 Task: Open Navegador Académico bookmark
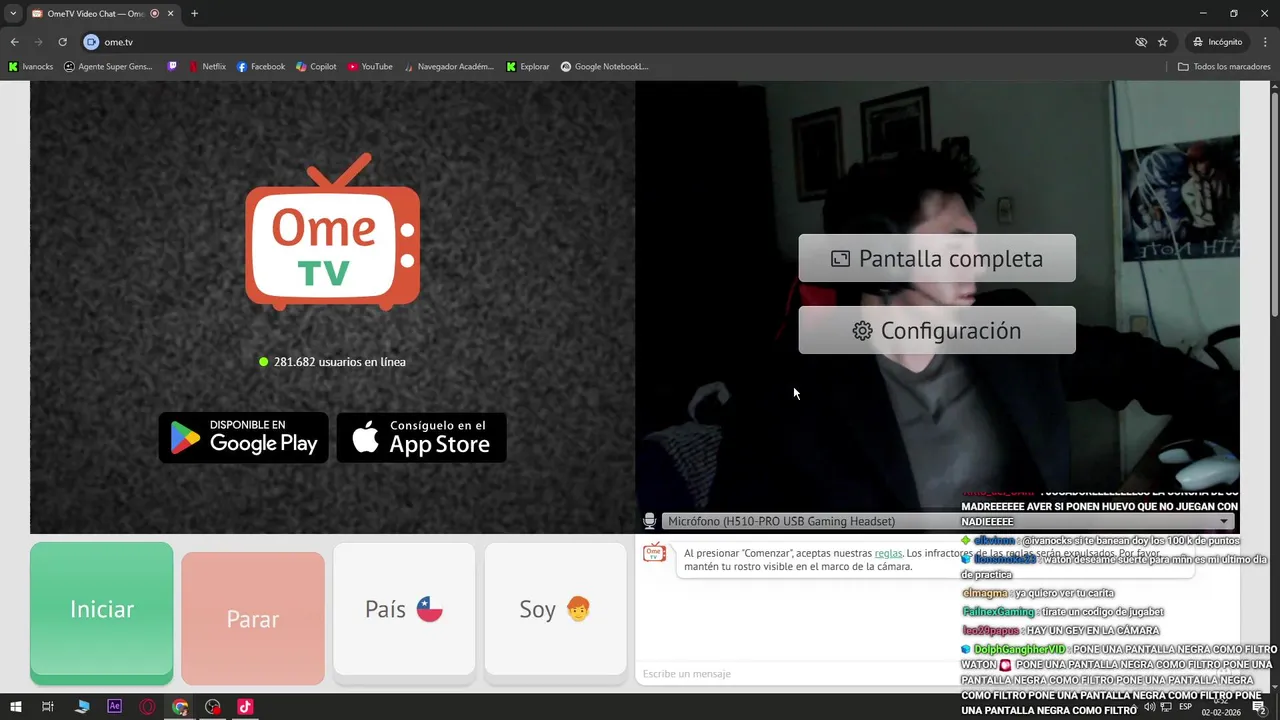click(449, 67)
